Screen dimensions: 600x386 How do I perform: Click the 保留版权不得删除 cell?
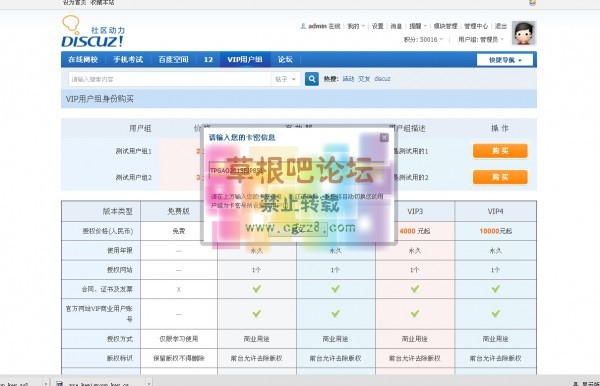pos(179,358)
